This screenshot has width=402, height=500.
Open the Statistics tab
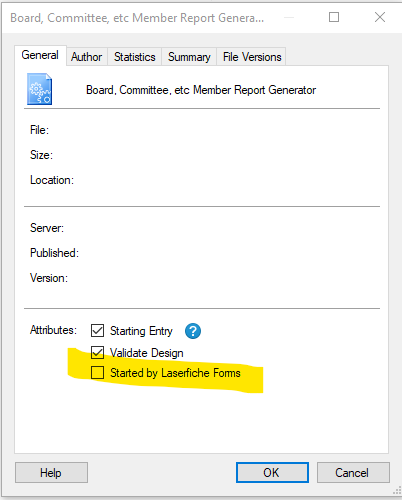point(134,57)
